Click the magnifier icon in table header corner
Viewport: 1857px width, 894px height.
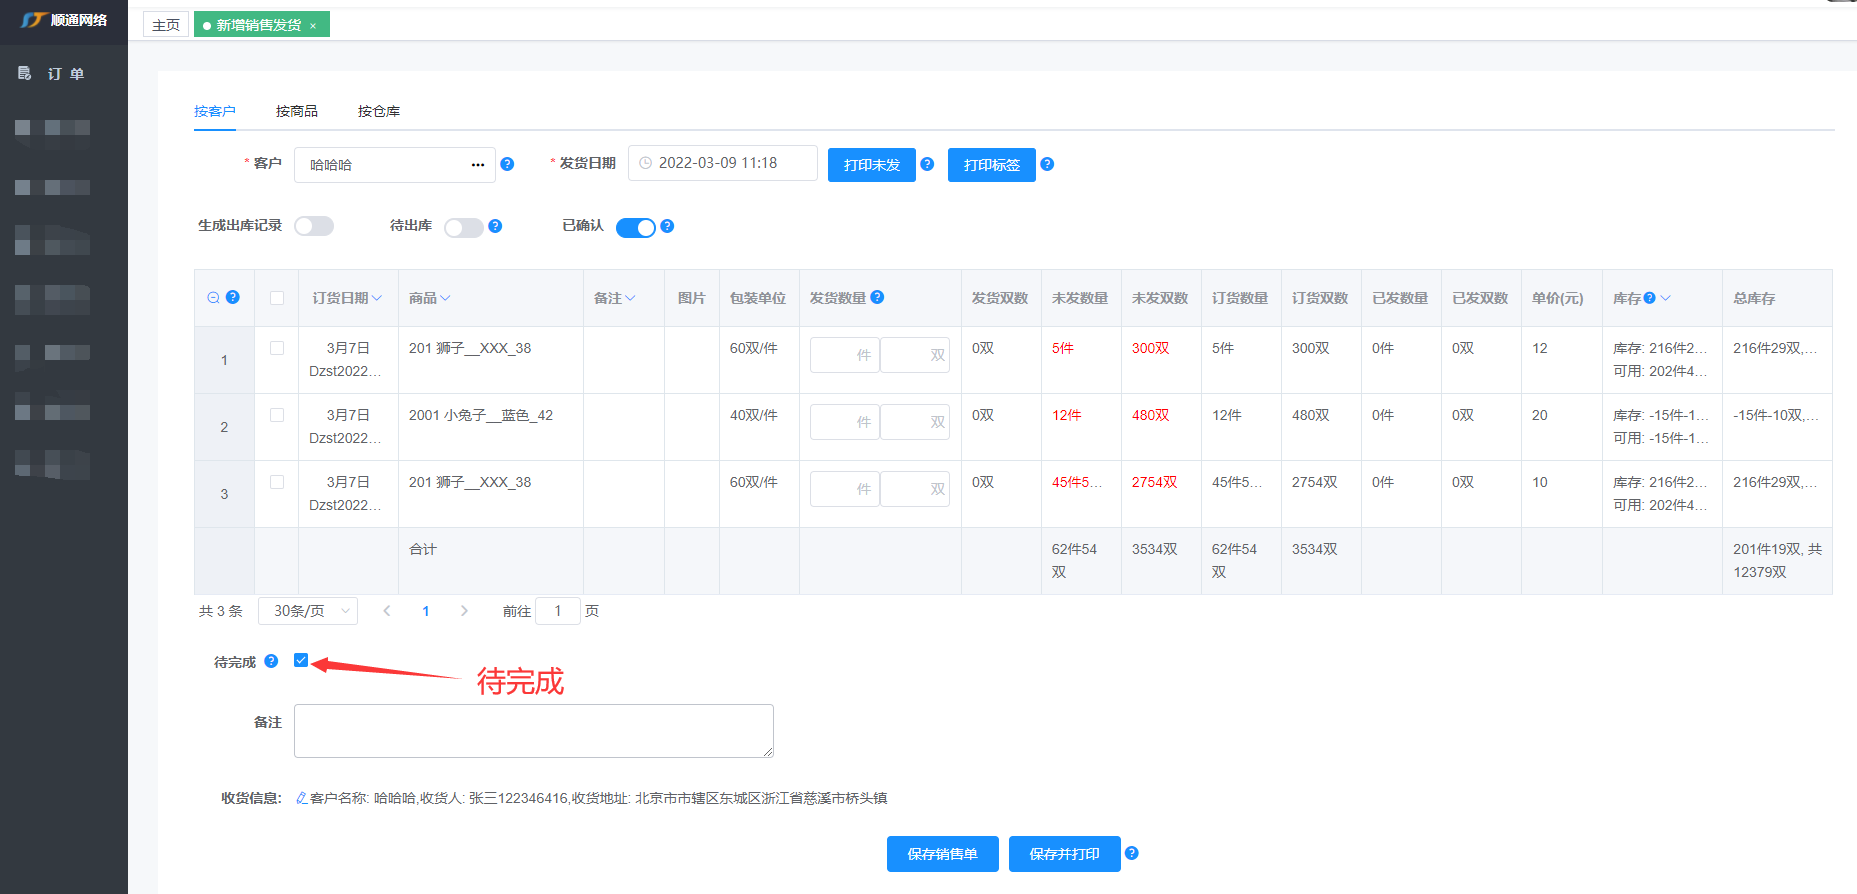click(x=213, y=298)
